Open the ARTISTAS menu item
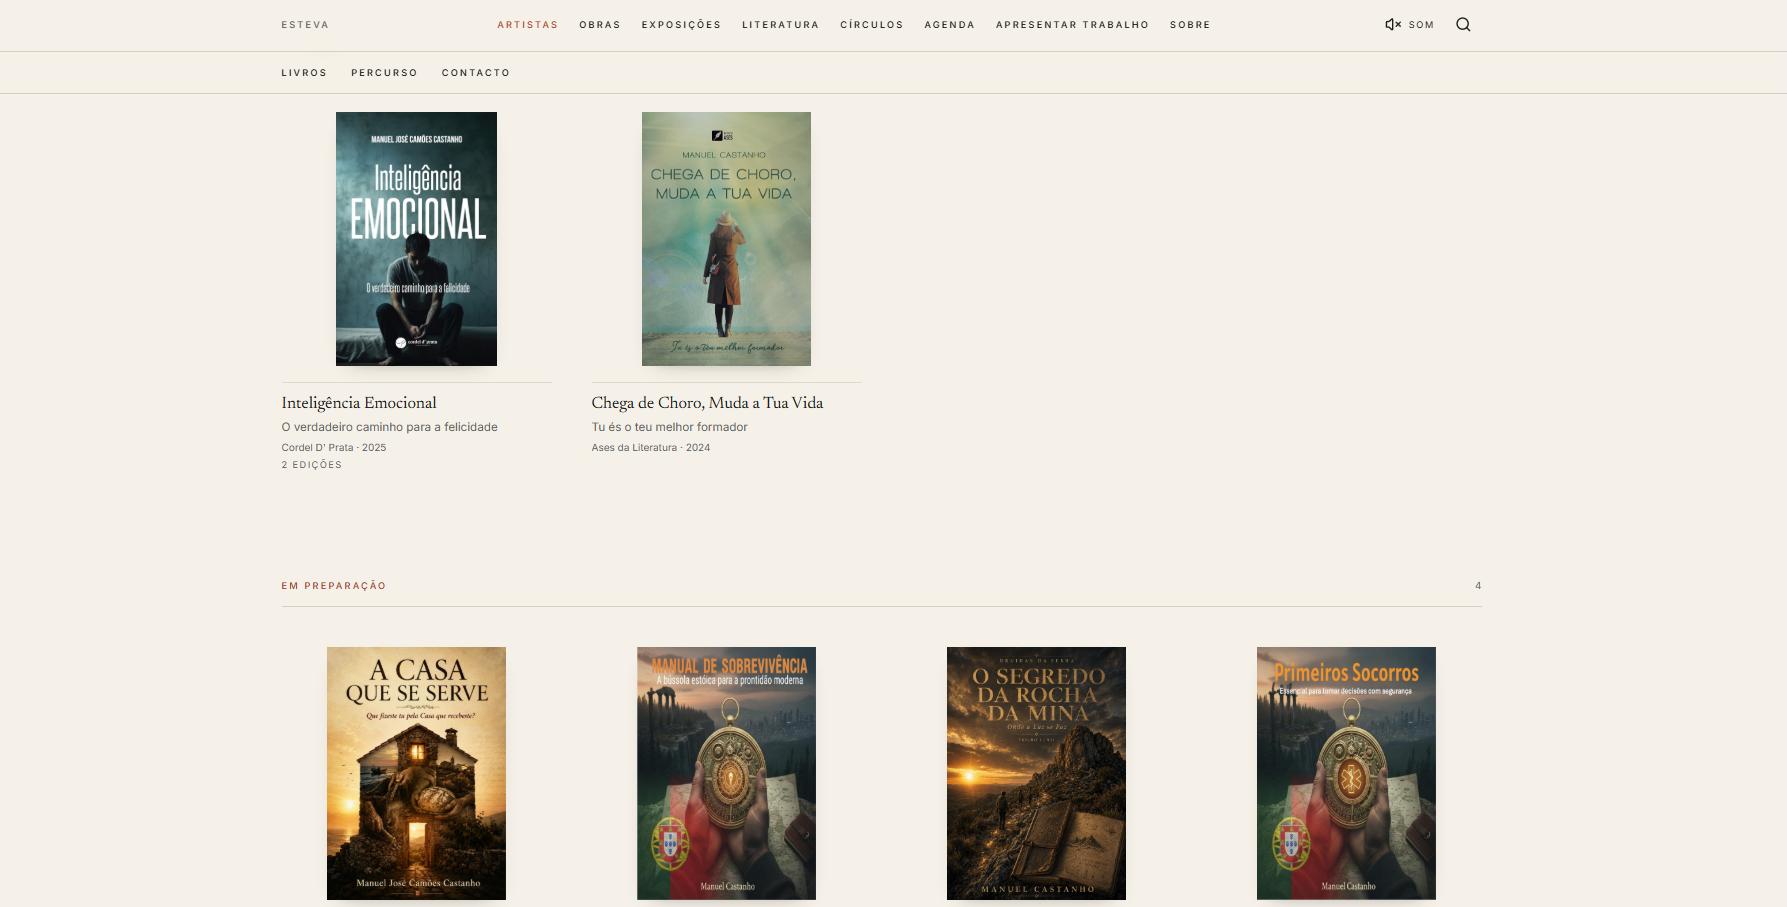 coord(528,25)
